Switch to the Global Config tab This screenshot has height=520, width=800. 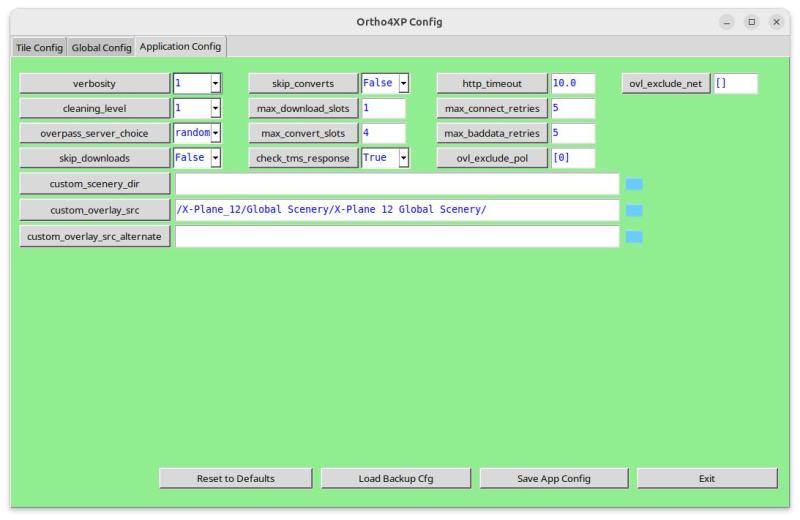(x=102, y=47)
